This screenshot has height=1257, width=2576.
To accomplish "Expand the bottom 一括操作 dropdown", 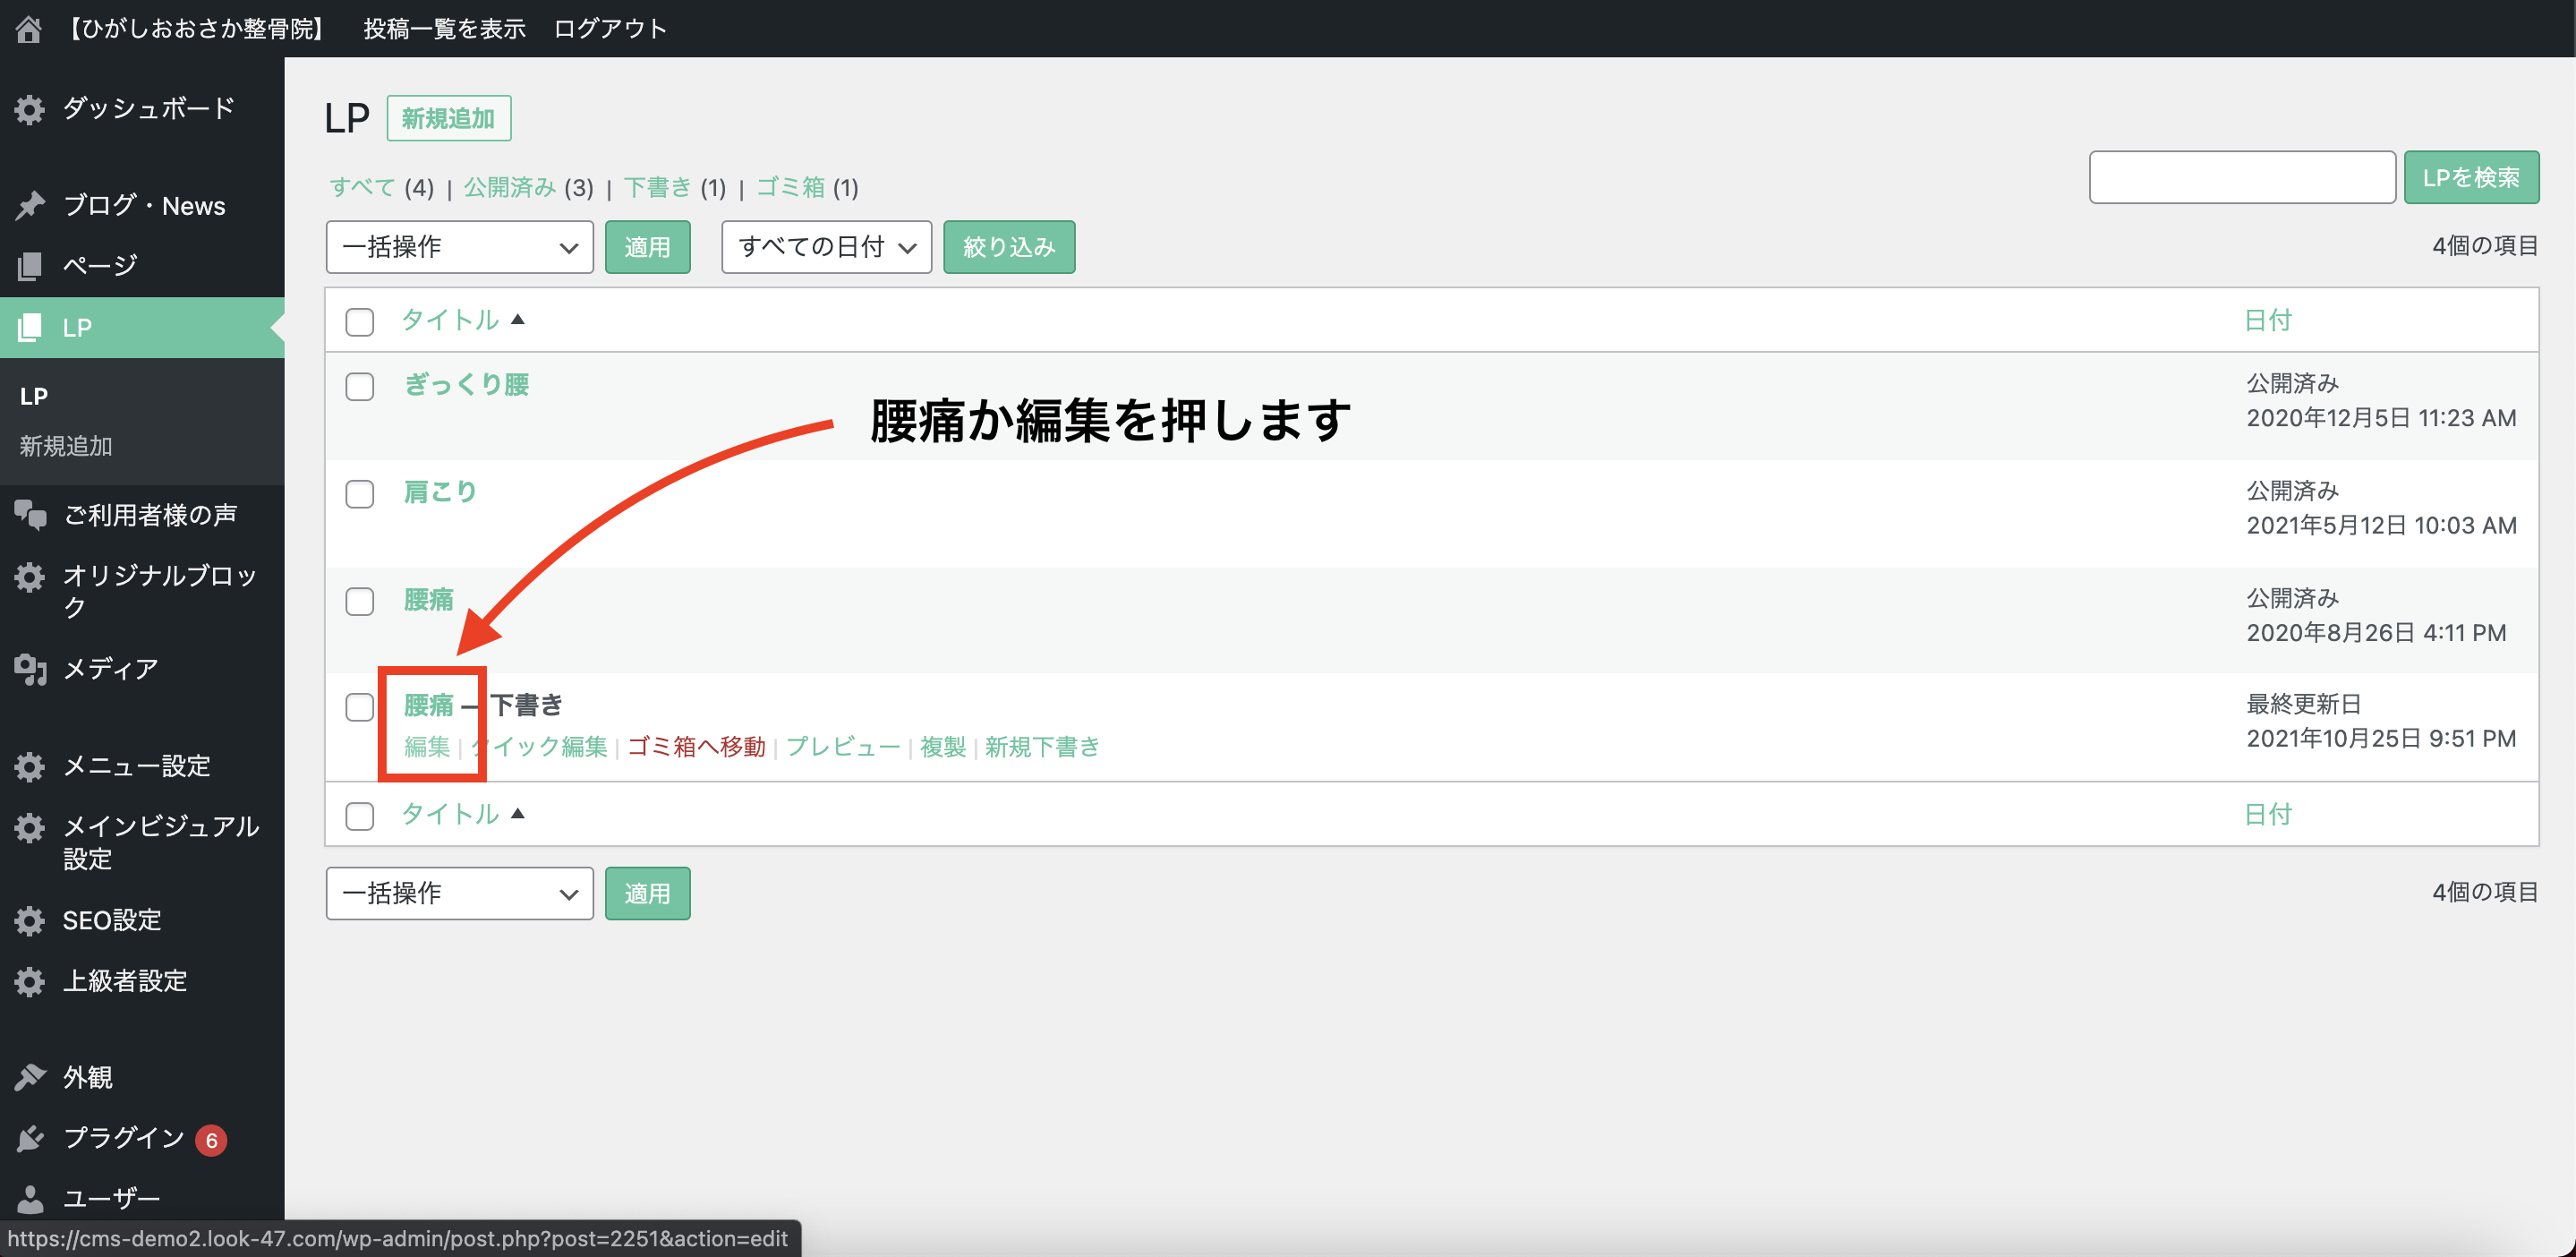I will (459, 893).
